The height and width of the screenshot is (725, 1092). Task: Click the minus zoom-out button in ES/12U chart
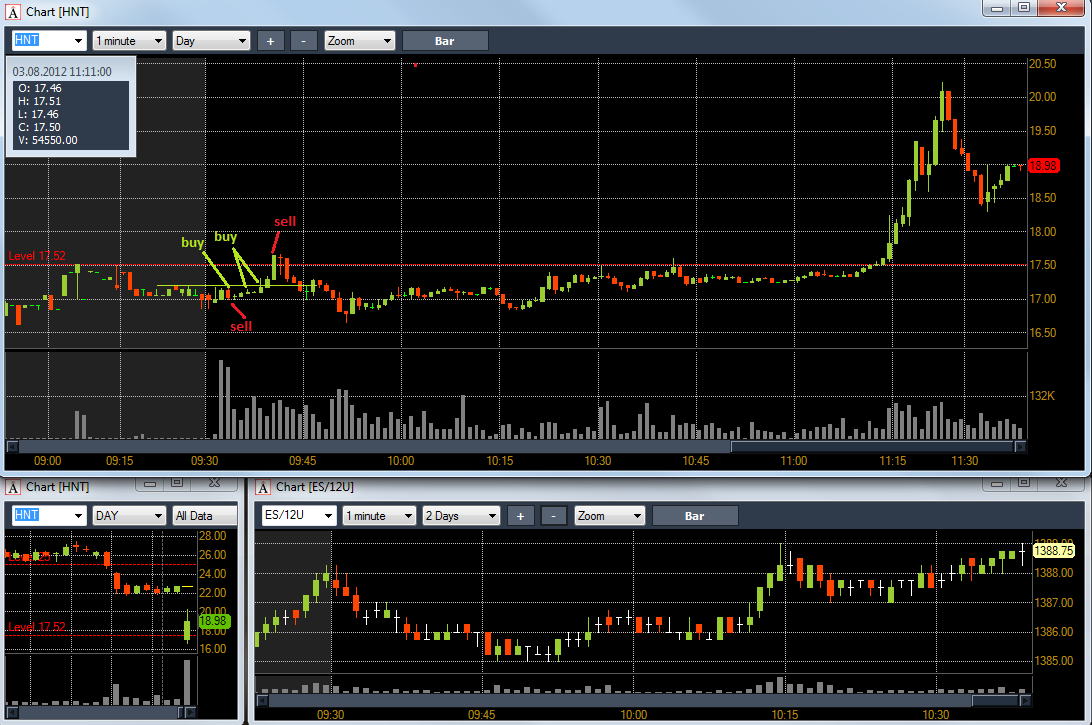[x=554, y=515]
